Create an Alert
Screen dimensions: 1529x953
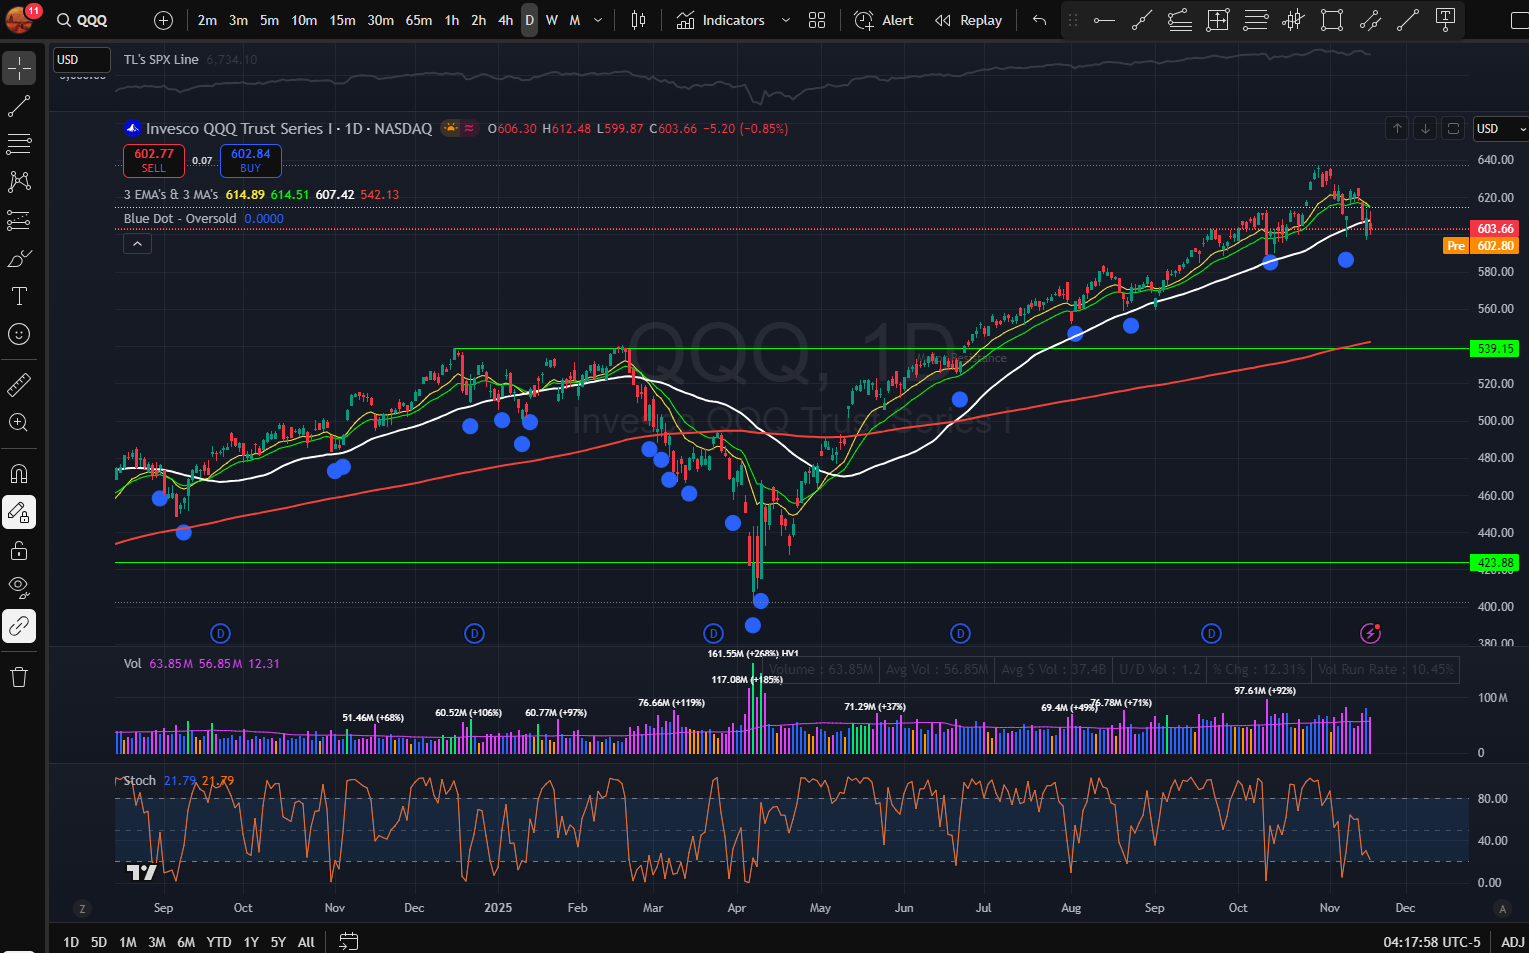click(884, 20)
